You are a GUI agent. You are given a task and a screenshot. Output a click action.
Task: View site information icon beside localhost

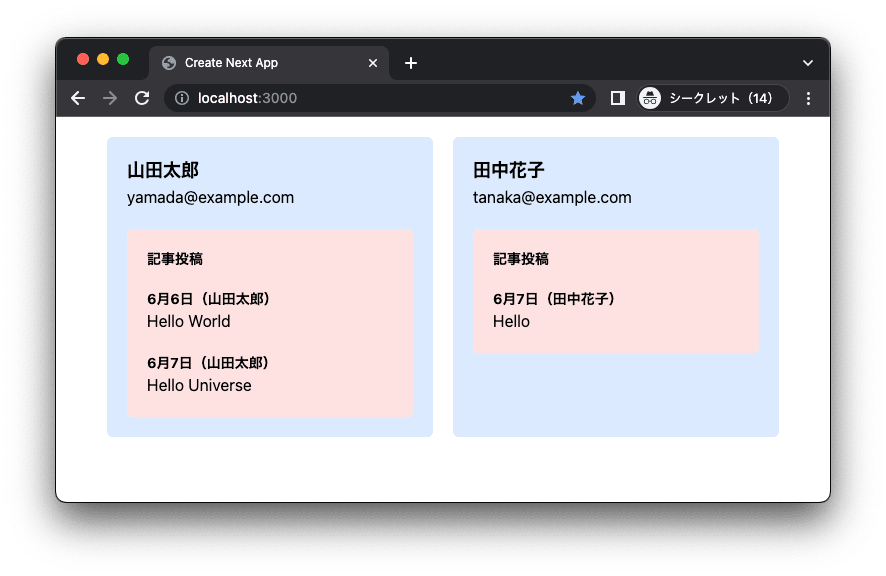182,98
